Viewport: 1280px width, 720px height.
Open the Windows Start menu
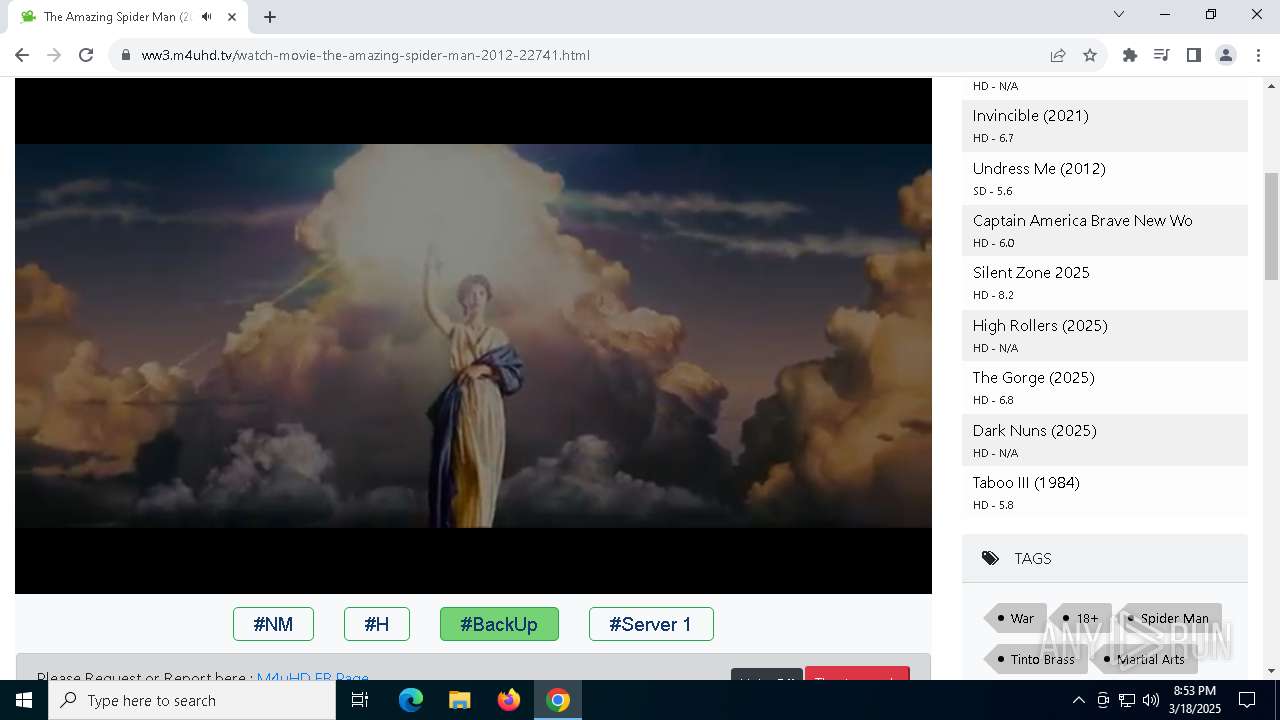pyautogui.click(x=24, y=700)
